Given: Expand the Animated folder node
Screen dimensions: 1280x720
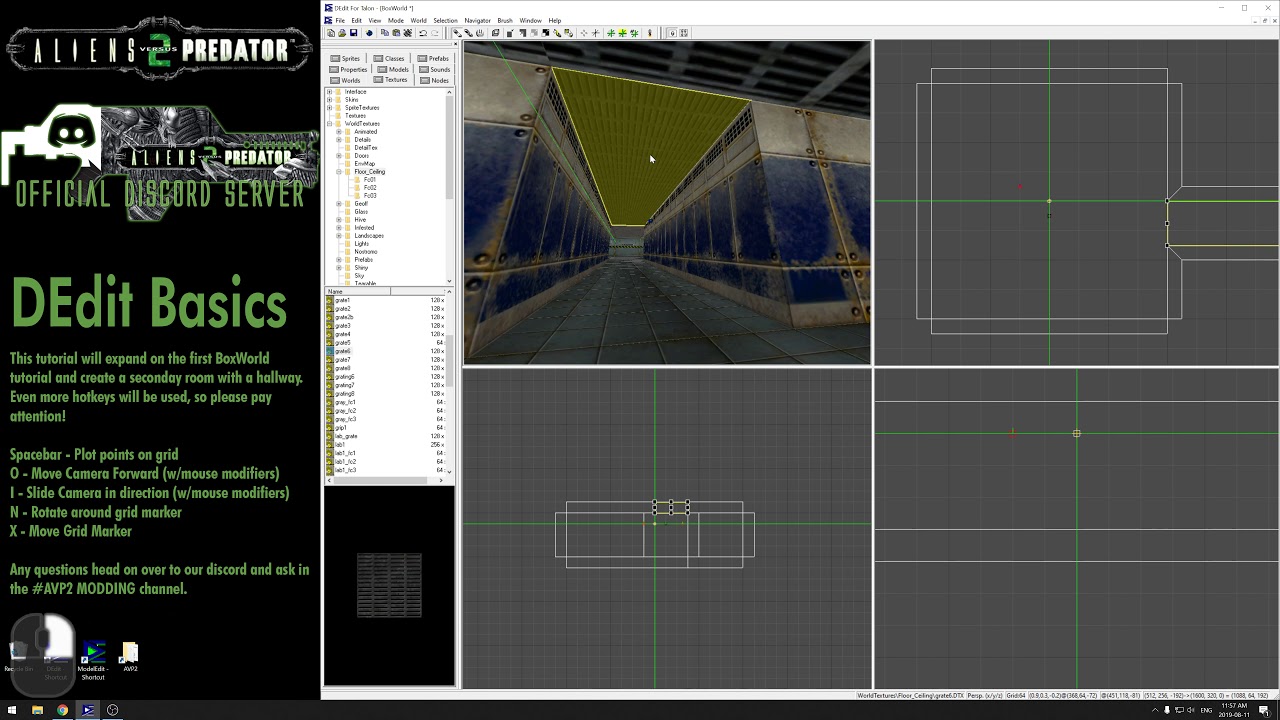Looking at the screenshot, I should 339,132.
